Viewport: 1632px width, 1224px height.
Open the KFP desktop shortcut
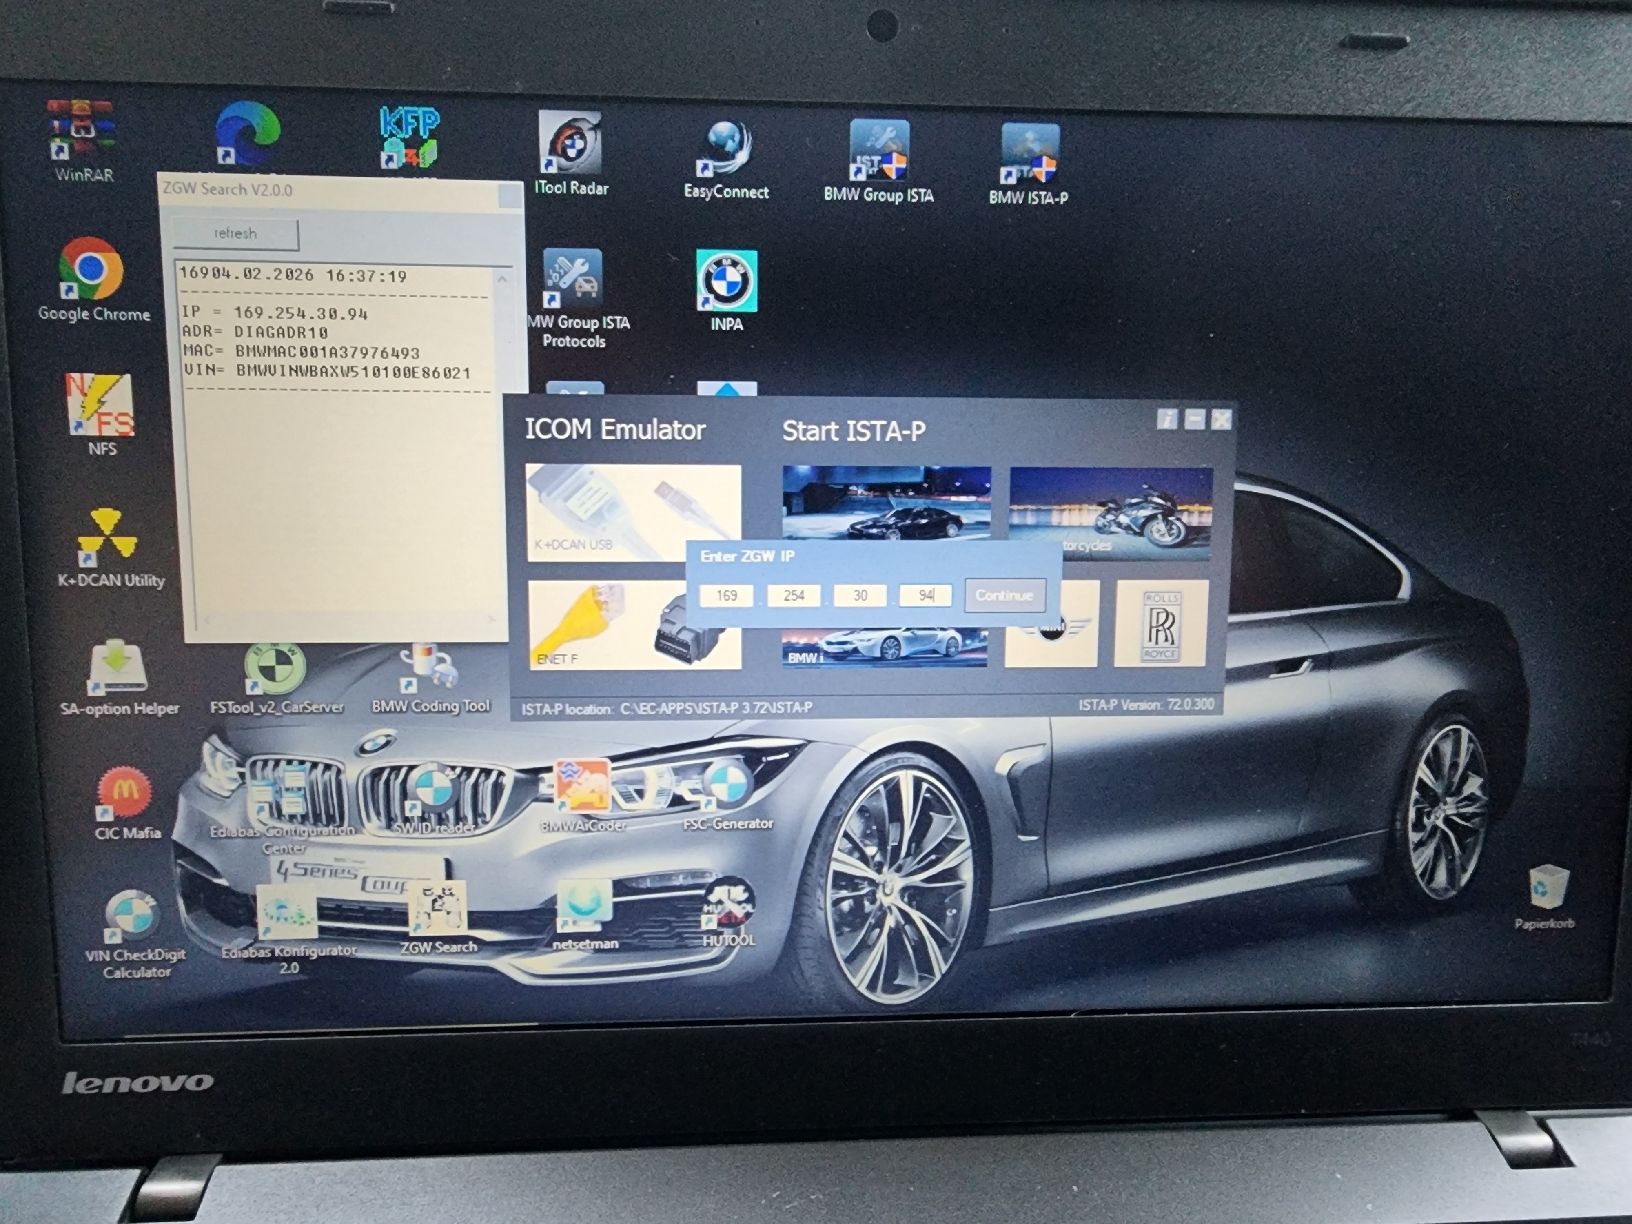coord(409,138)
